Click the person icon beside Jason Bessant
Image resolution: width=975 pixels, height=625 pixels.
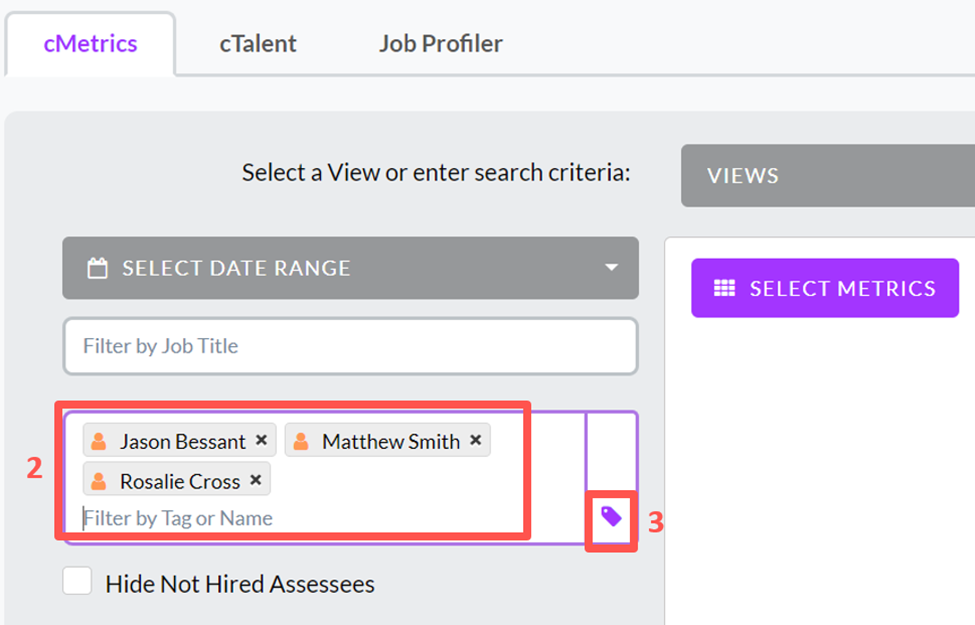(x=99, y=441)
